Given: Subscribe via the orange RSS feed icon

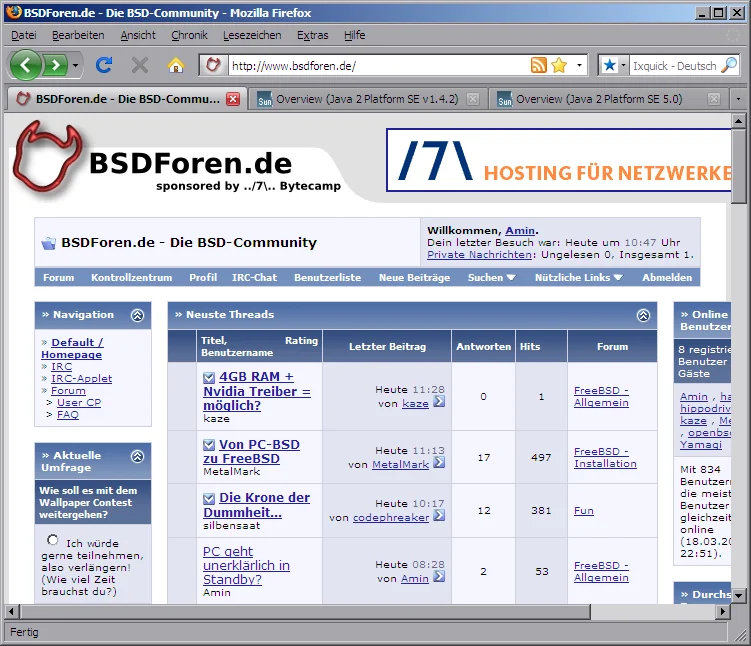Looking at the screenshot, I should click(538, 65).
